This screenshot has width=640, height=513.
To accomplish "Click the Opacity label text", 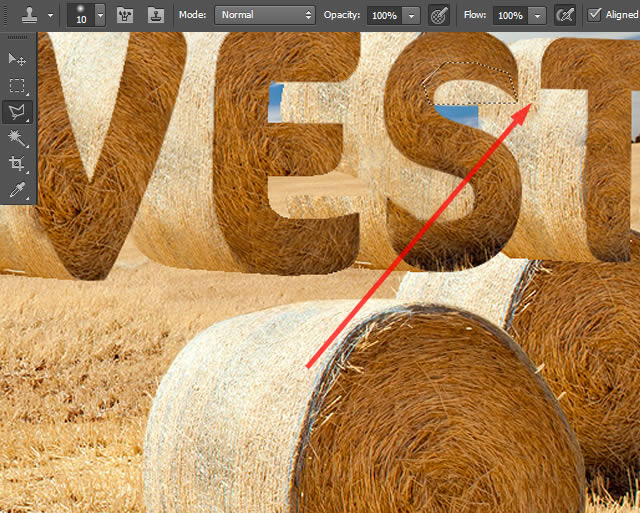I will pos(342,15).
